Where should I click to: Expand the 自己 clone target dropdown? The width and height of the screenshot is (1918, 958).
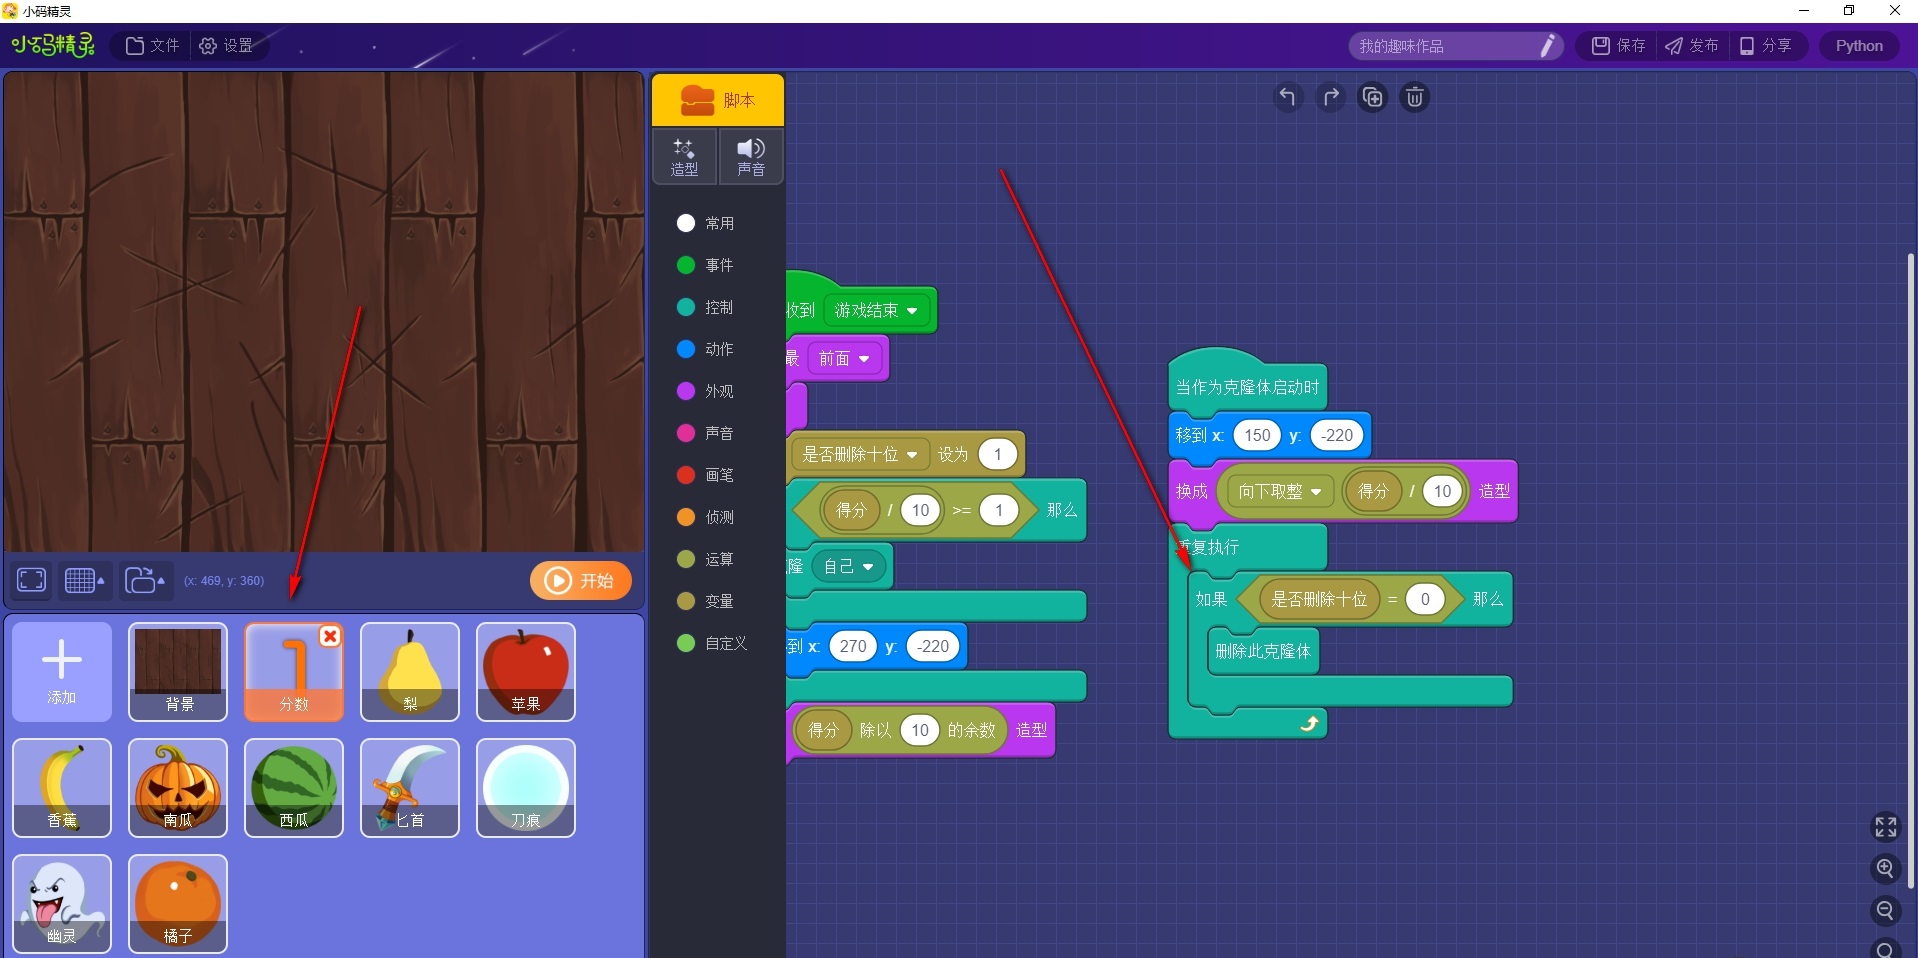[848, 567]
